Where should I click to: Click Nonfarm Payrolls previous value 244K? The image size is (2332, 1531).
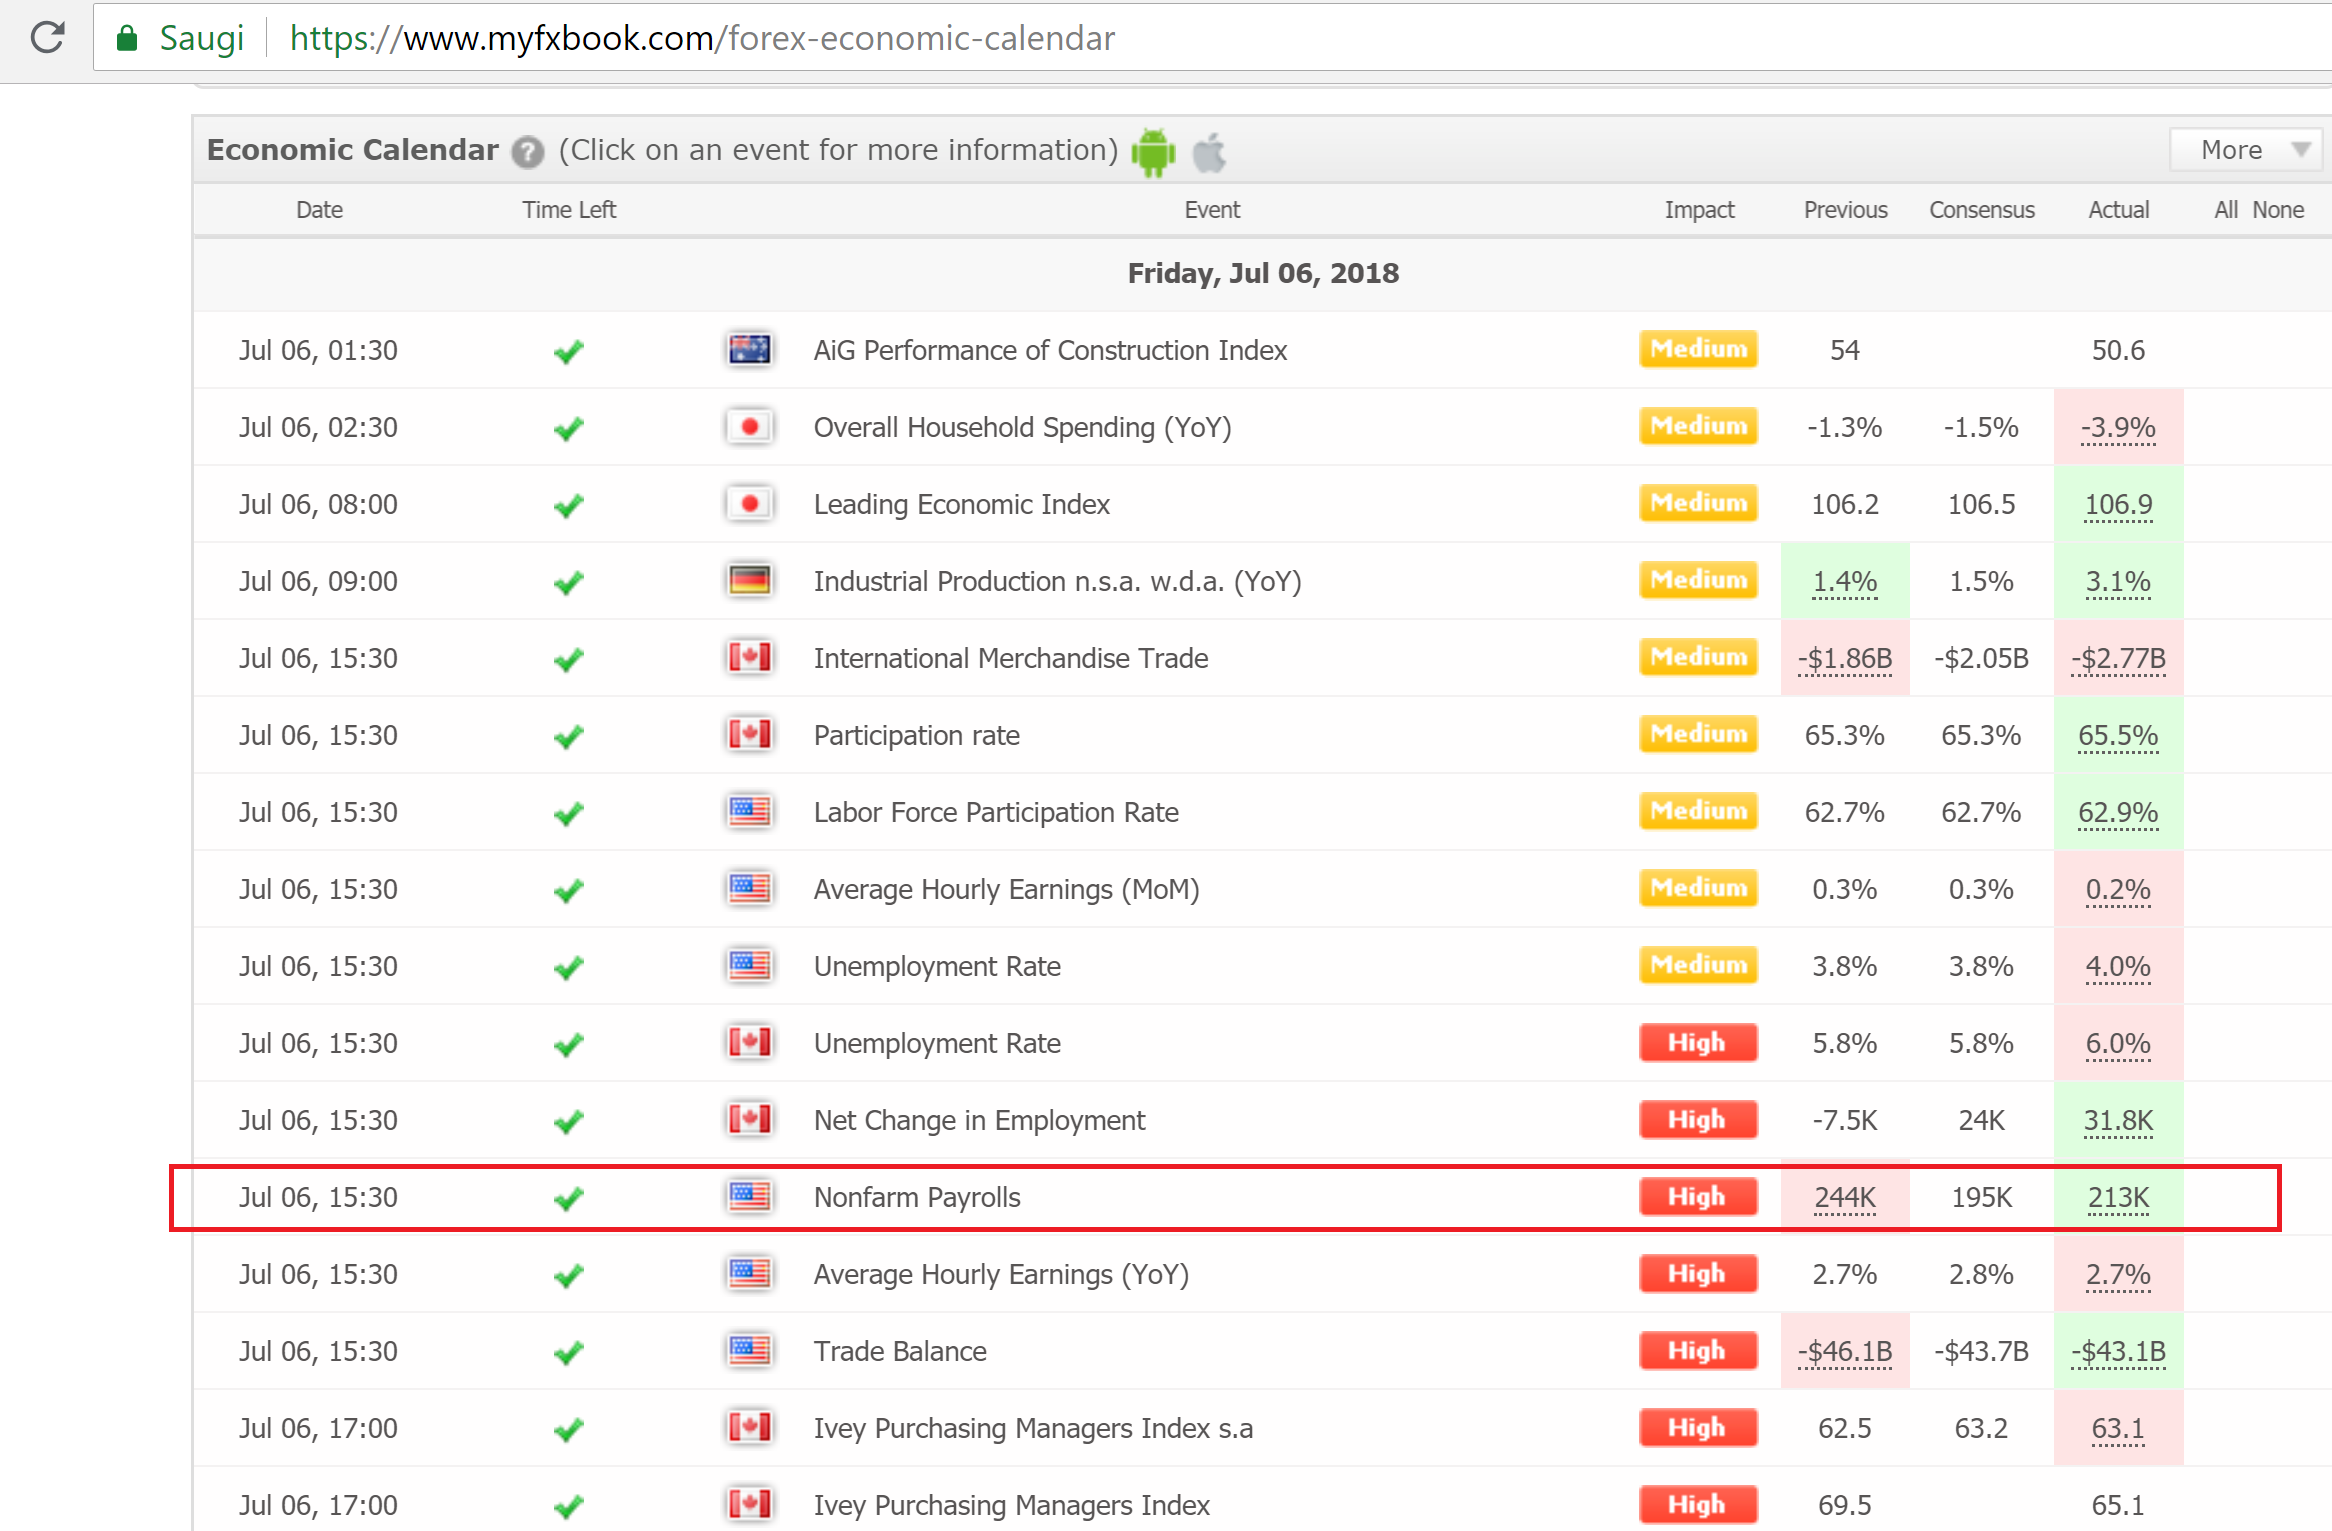pos(1845,1197)
